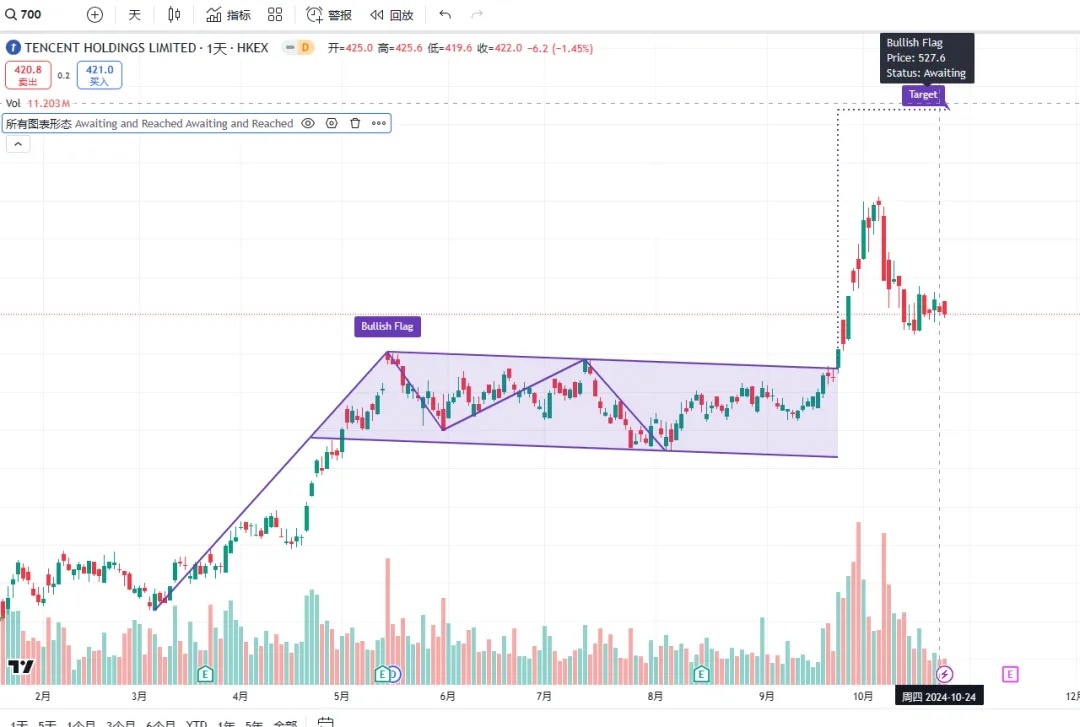Create an alert with 警报 button
Viewport: 1080px width, 727px height.
[329, 15]
